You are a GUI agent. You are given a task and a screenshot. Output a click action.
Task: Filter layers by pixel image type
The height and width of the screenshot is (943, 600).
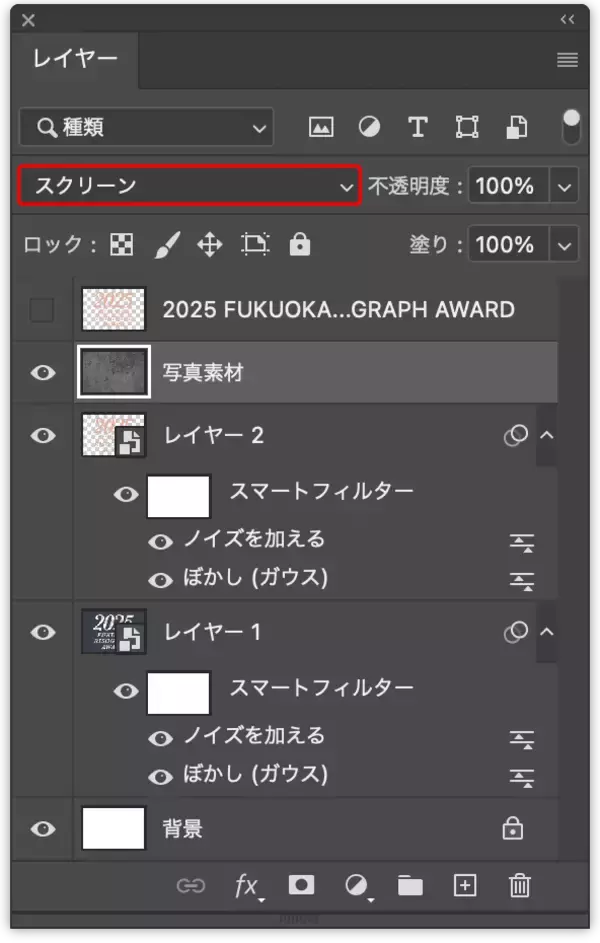coord(321,127)
